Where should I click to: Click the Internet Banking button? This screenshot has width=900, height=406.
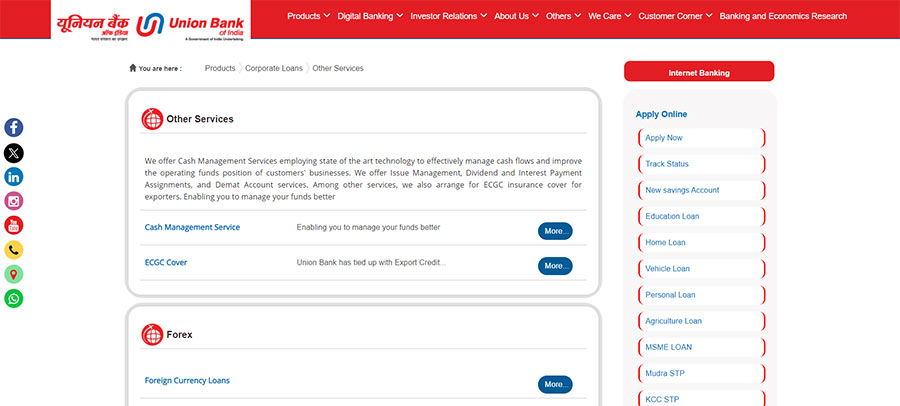[699, 72]
